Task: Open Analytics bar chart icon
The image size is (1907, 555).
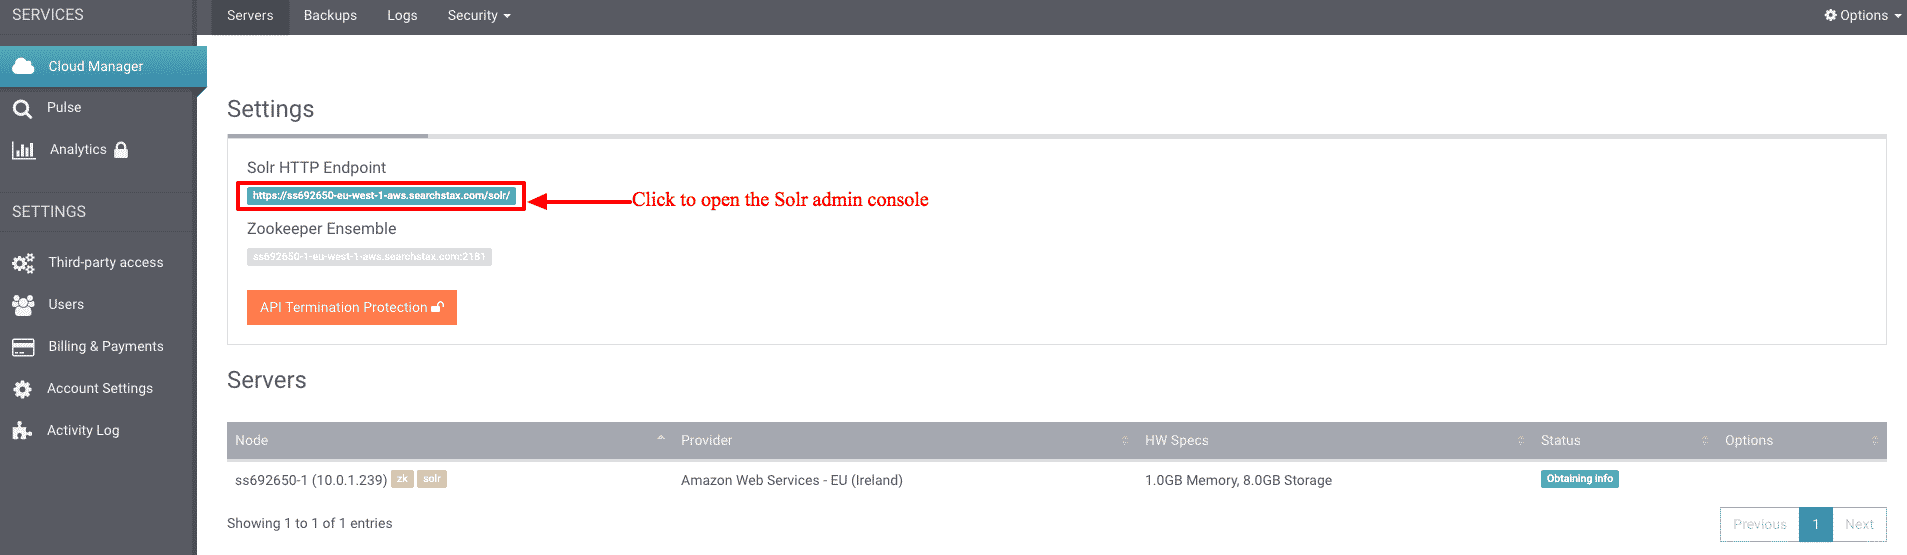Action: pyautogui.click(x=23, y=150)
